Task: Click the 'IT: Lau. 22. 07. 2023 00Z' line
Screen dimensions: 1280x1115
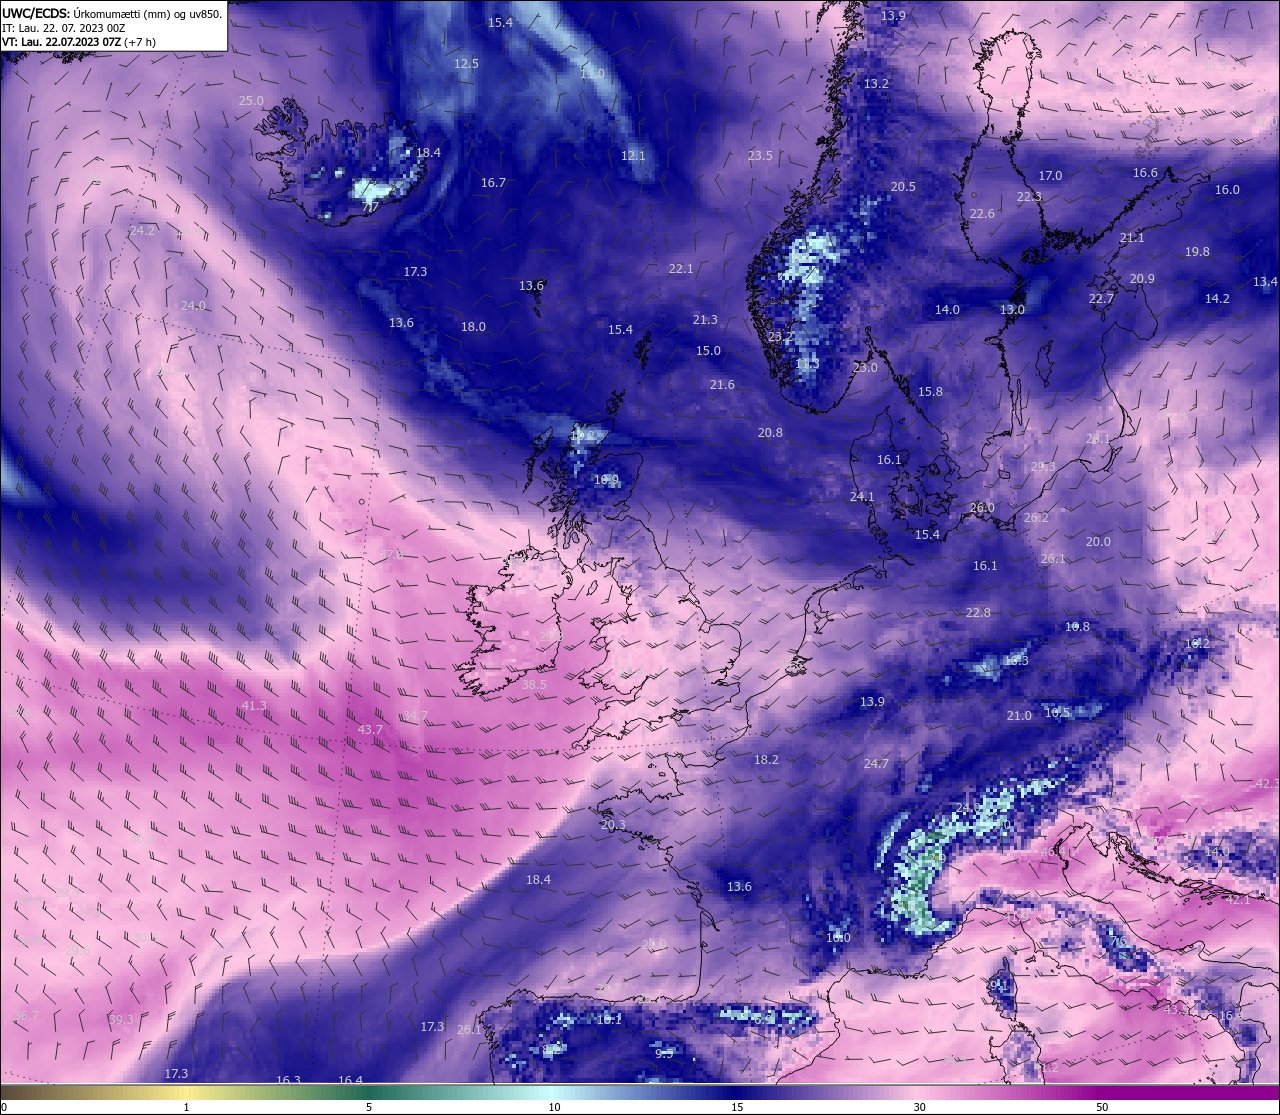Action: tap(64, 28)
